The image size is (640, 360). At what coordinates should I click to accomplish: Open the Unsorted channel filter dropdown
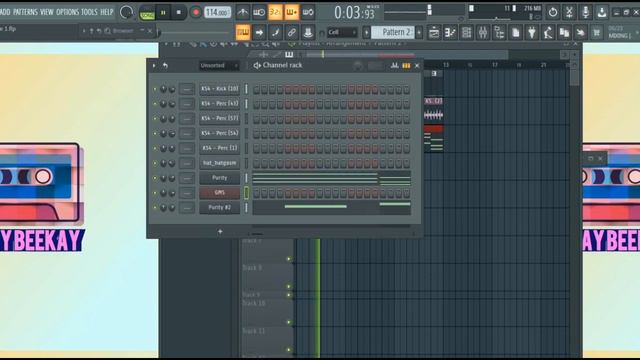click(x=219, y=65)
